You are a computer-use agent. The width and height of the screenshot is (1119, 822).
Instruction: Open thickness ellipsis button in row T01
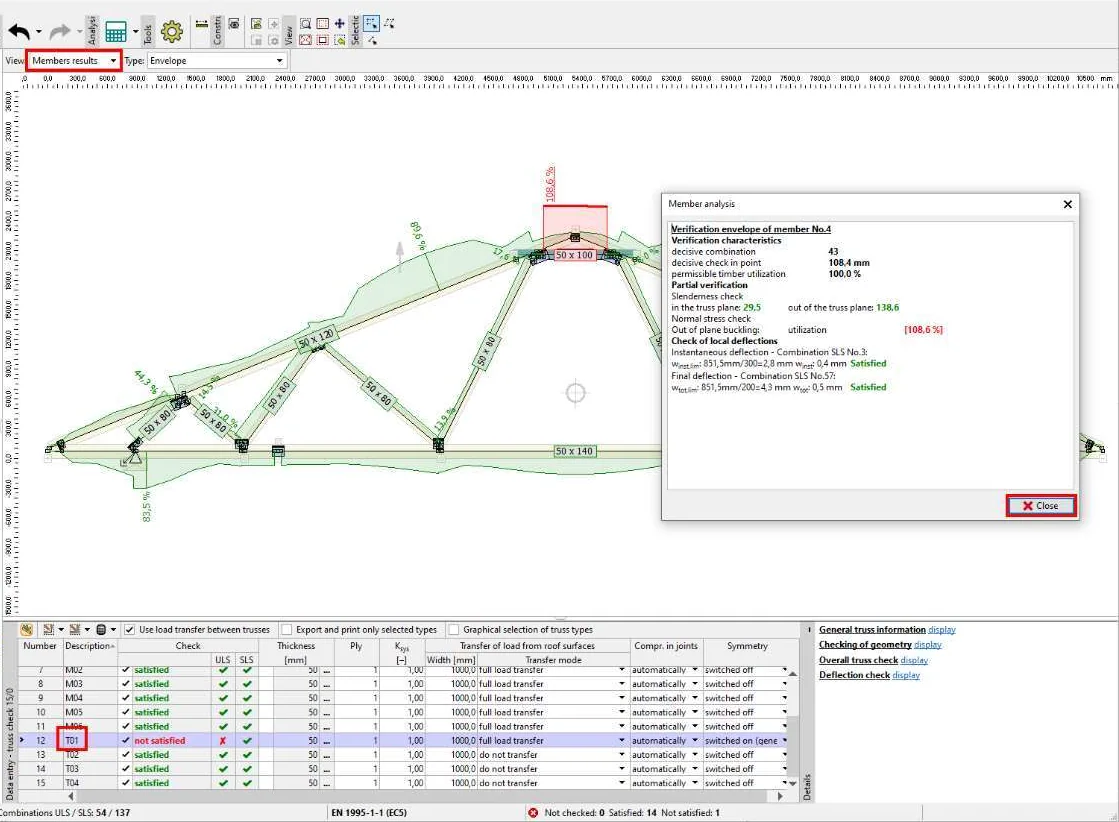(327, 741)
